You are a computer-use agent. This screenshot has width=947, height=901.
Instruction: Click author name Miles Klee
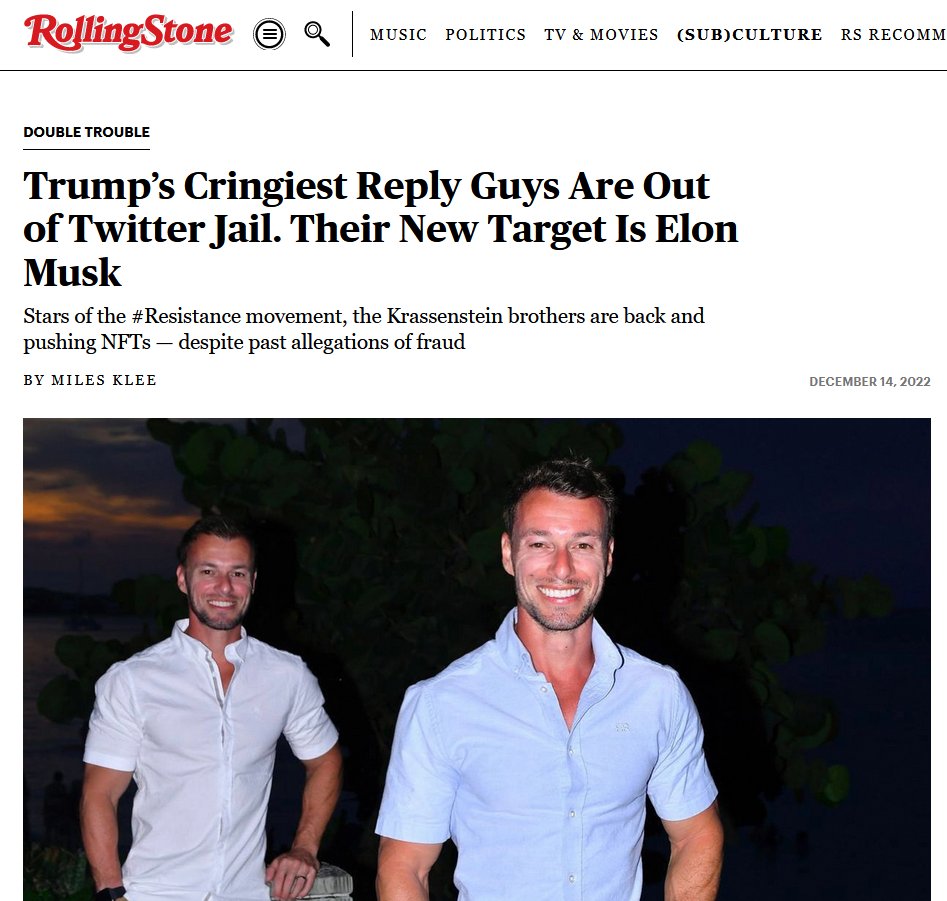(x=104, y=380)
